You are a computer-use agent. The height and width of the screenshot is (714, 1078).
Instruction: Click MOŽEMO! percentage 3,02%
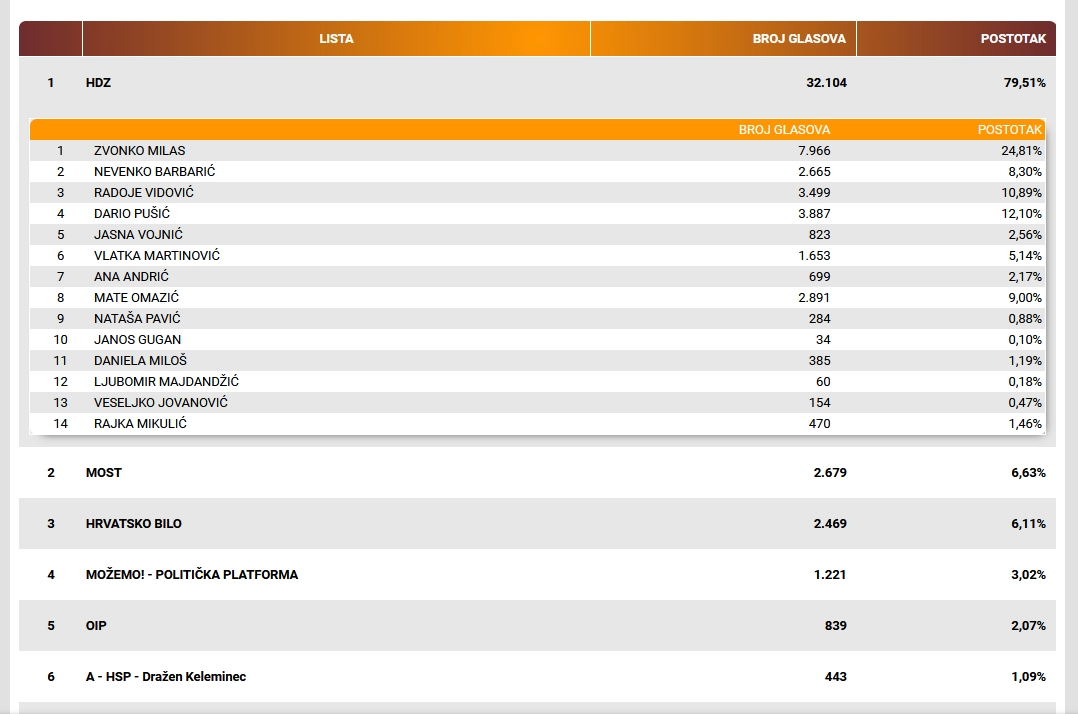(x=1028, y=574)
